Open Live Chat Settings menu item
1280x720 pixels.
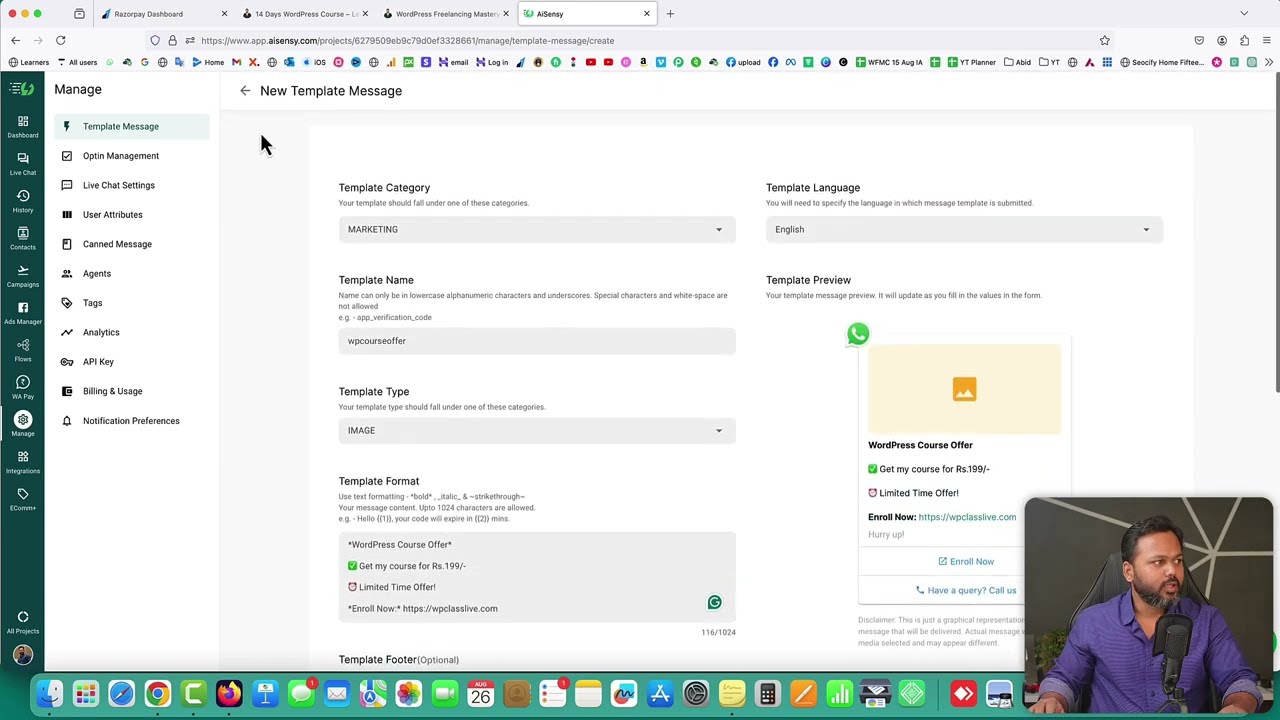132,185
